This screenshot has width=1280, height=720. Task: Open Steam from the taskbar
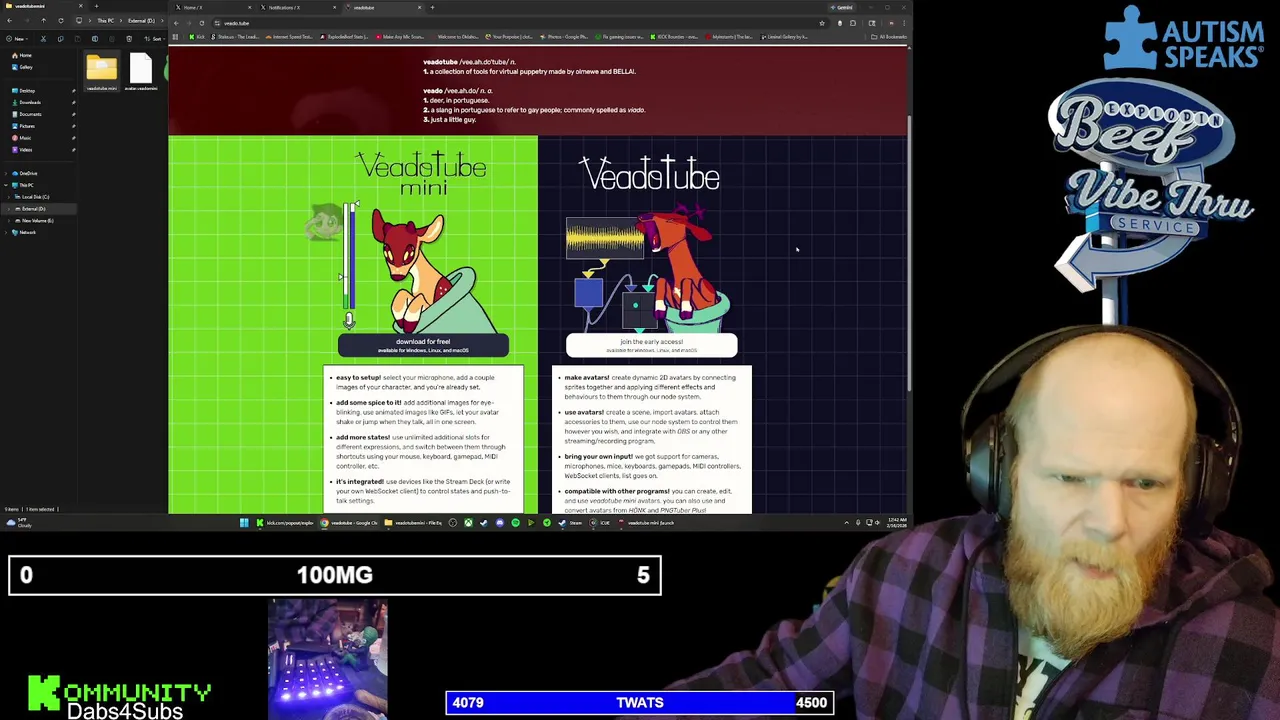pos(572,523)
